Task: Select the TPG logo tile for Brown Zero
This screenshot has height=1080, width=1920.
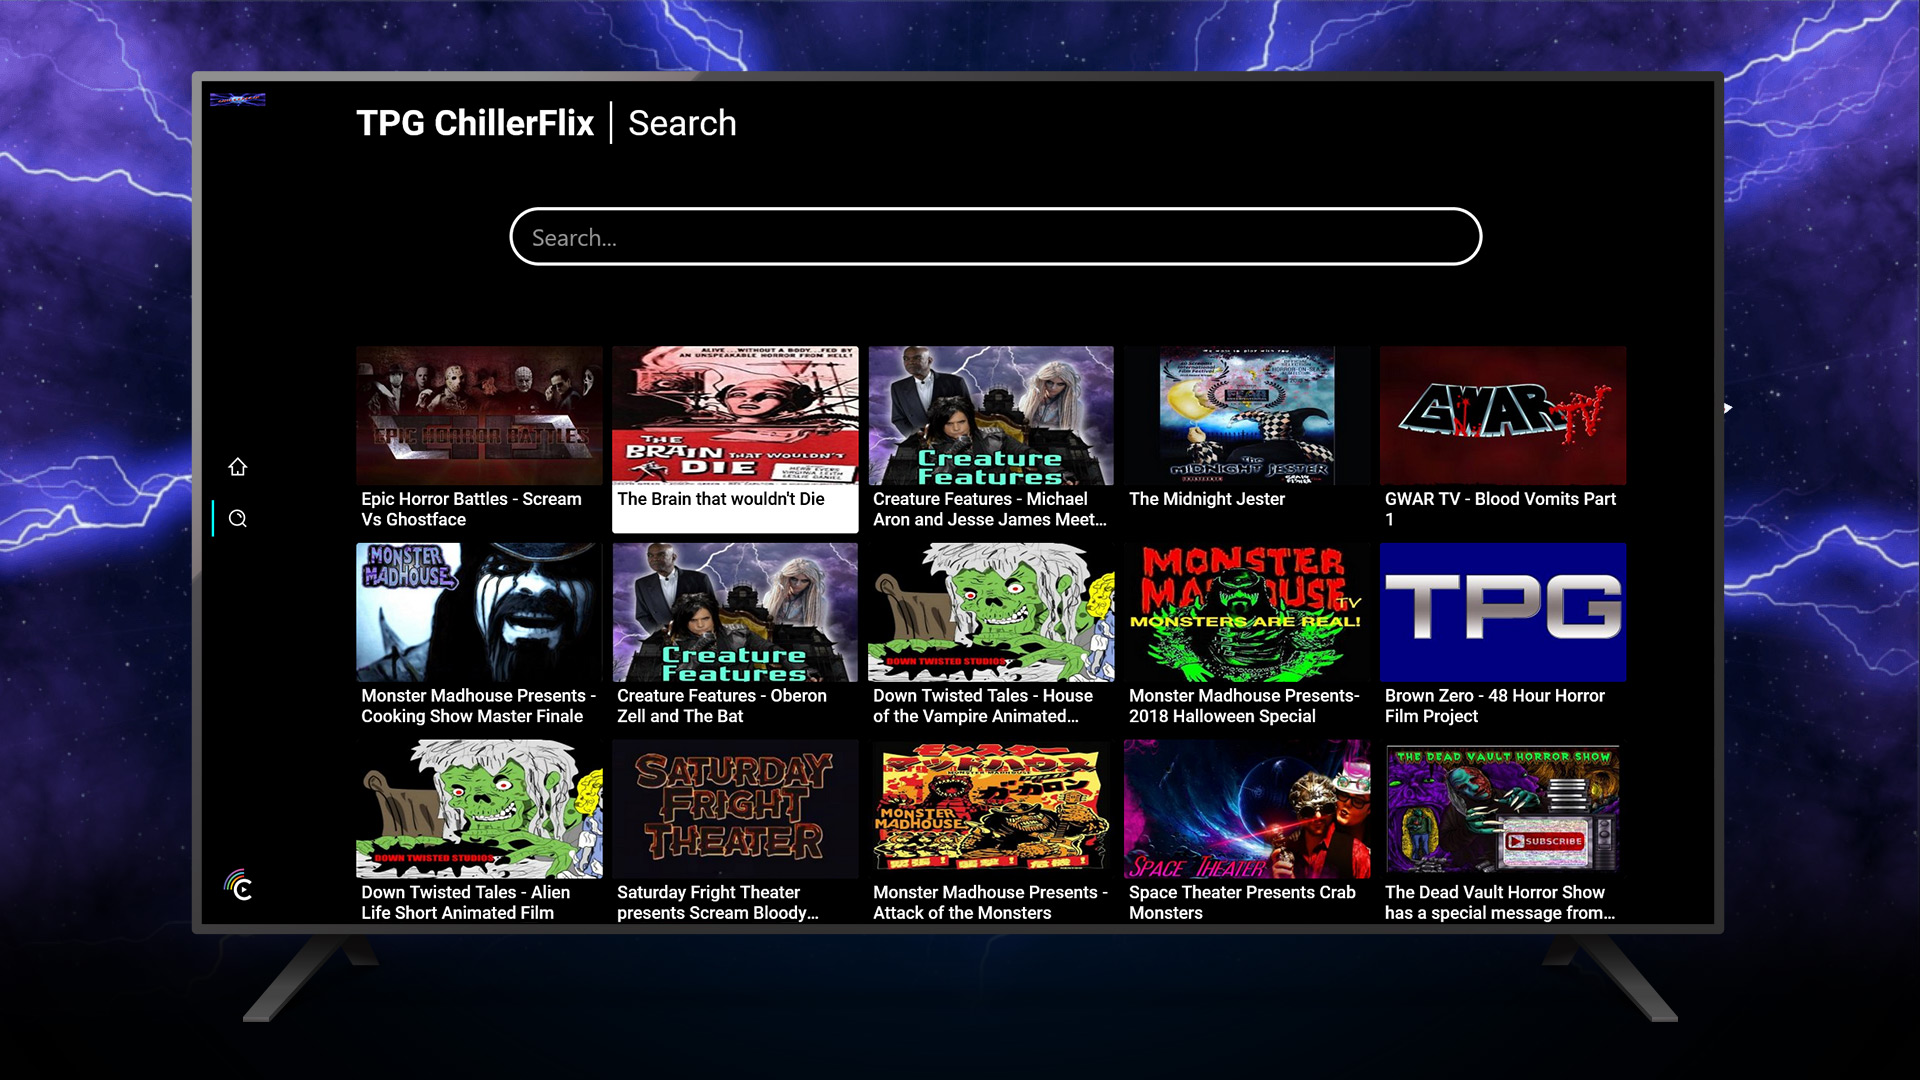Action: 1502,612
